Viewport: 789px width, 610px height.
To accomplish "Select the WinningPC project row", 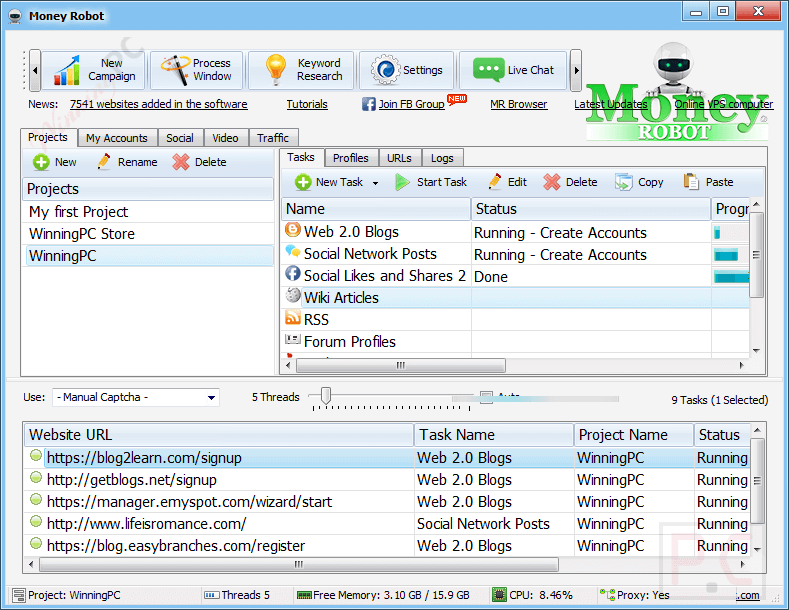I will pos(148,256).
